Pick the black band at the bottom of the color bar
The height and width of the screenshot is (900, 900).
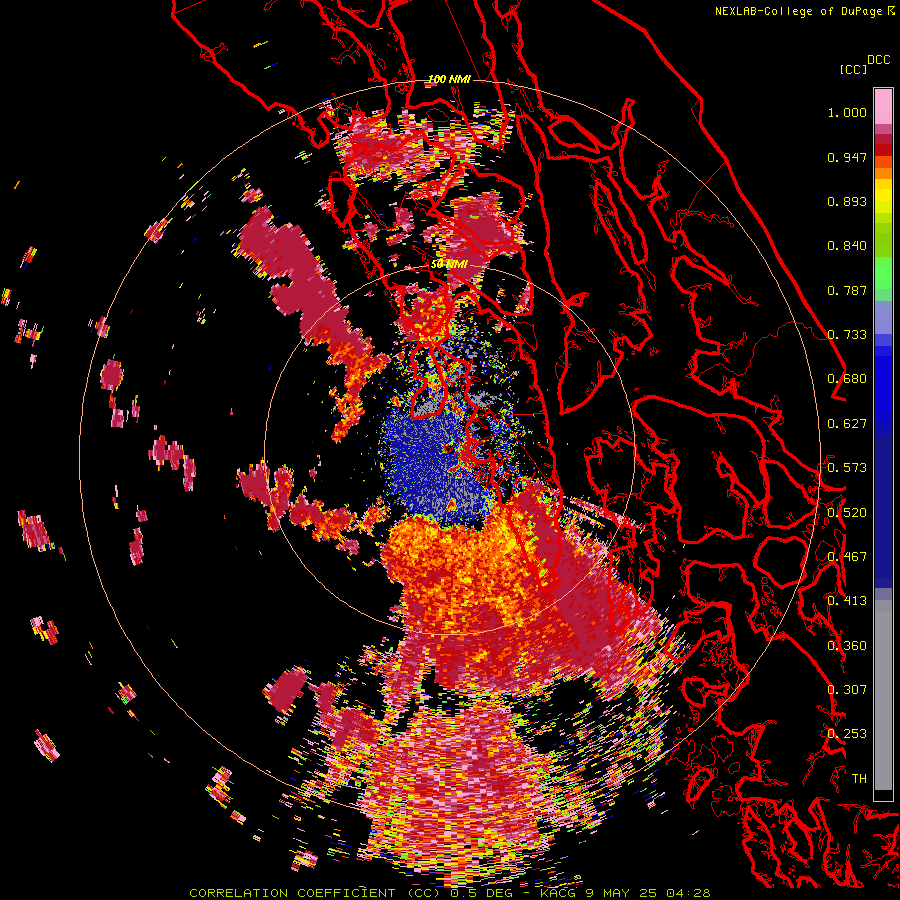tap(883, 795)
